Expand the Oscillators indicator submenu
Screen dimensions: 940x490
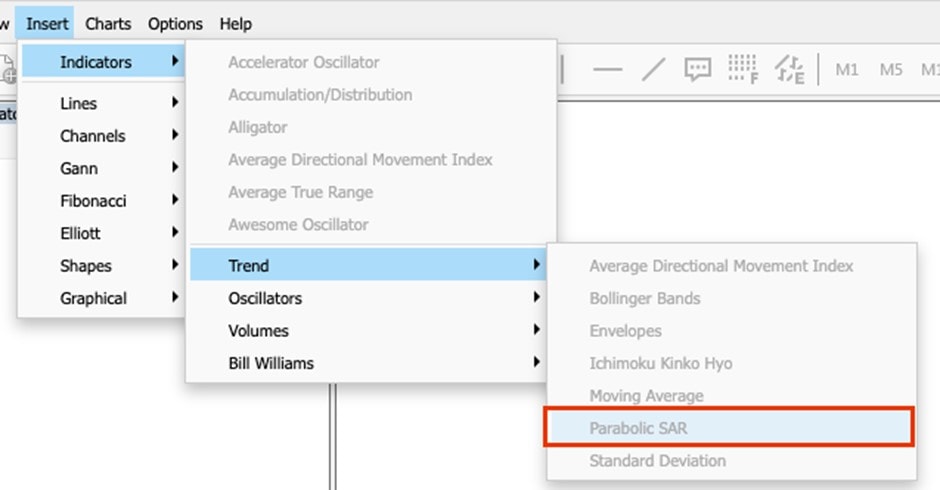point(265,298)
